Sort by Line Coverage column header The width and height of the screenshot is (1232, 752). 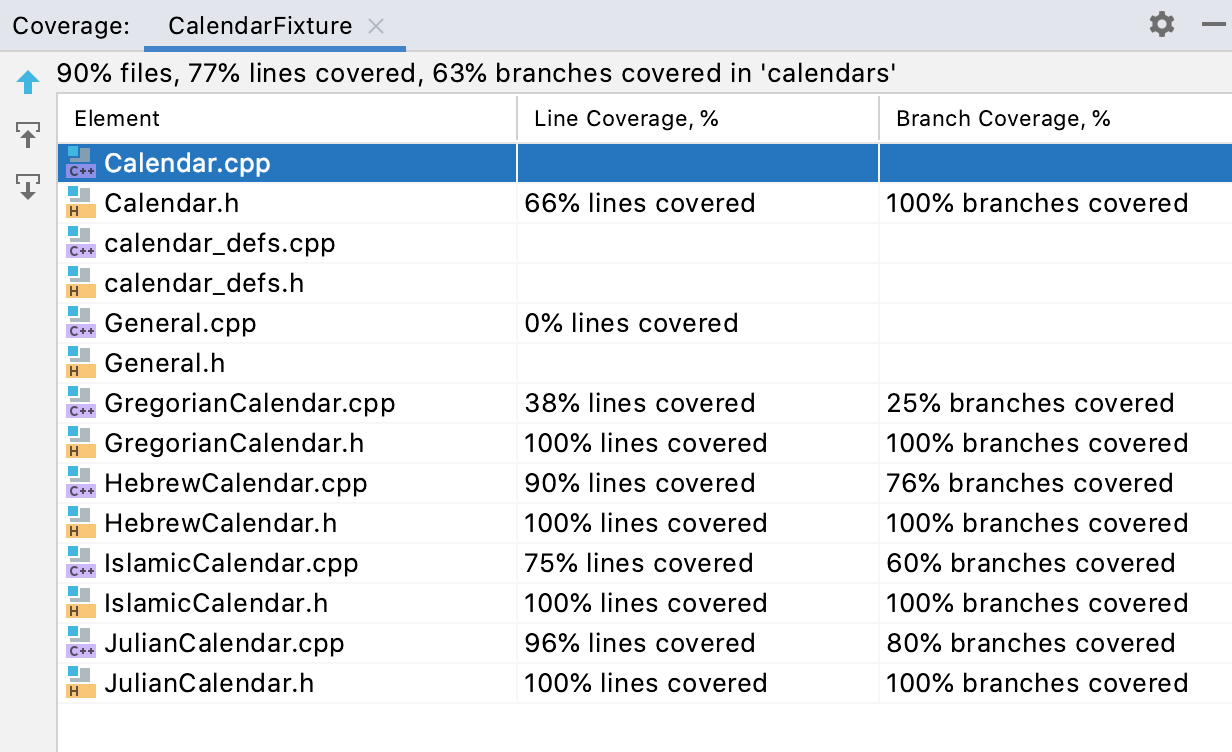click(x=626, y=119)
